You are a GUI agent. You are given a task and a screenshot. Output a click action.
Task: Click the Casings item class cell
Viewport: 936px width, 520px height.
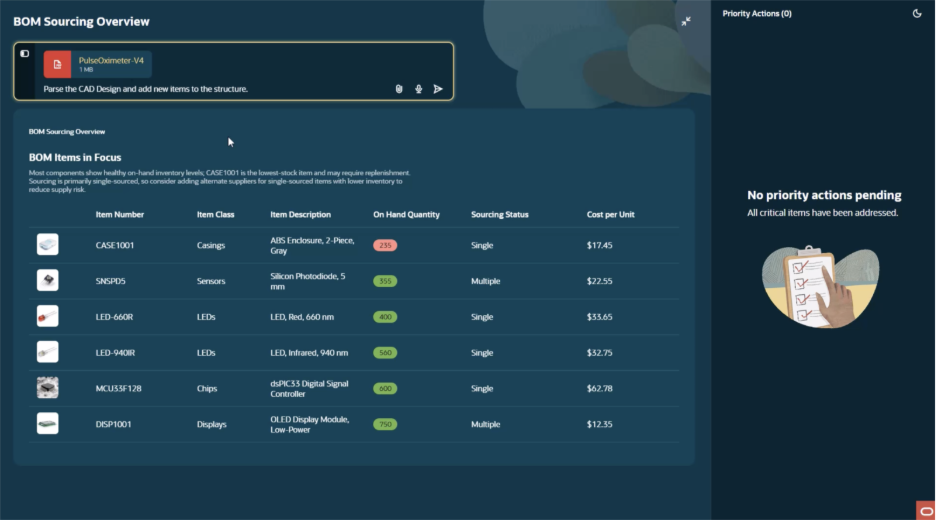211,245
